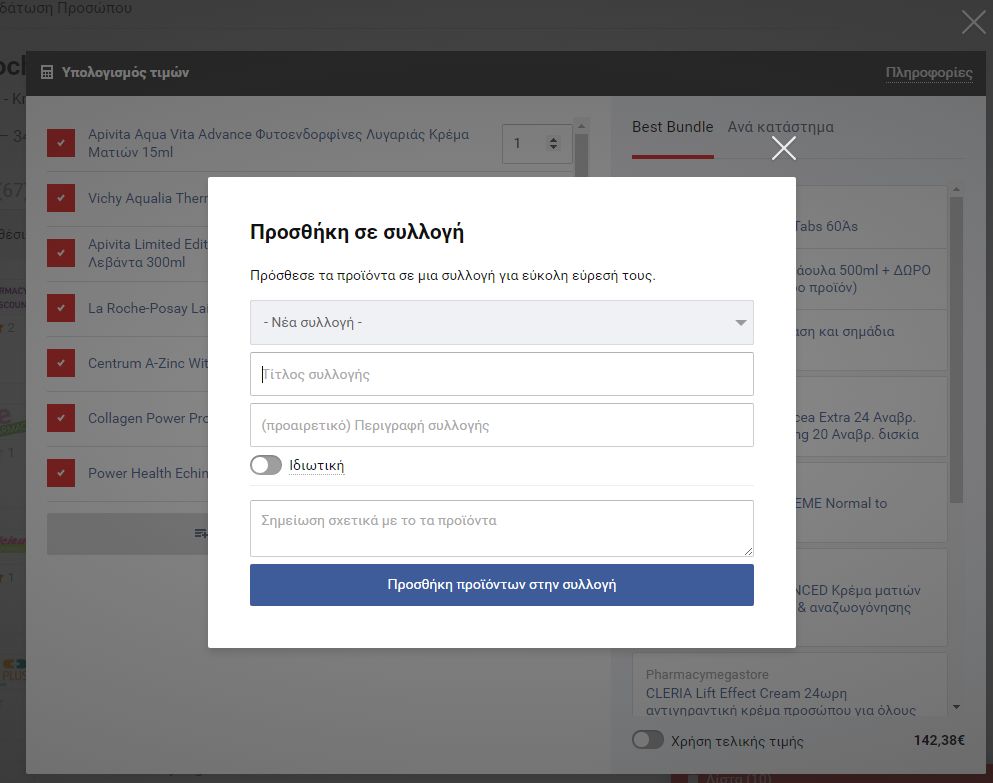This screenshot has height=783, width=993.
Task: Focus the Τίτλος συλλογής input field
Action: (x=501, y=374)
